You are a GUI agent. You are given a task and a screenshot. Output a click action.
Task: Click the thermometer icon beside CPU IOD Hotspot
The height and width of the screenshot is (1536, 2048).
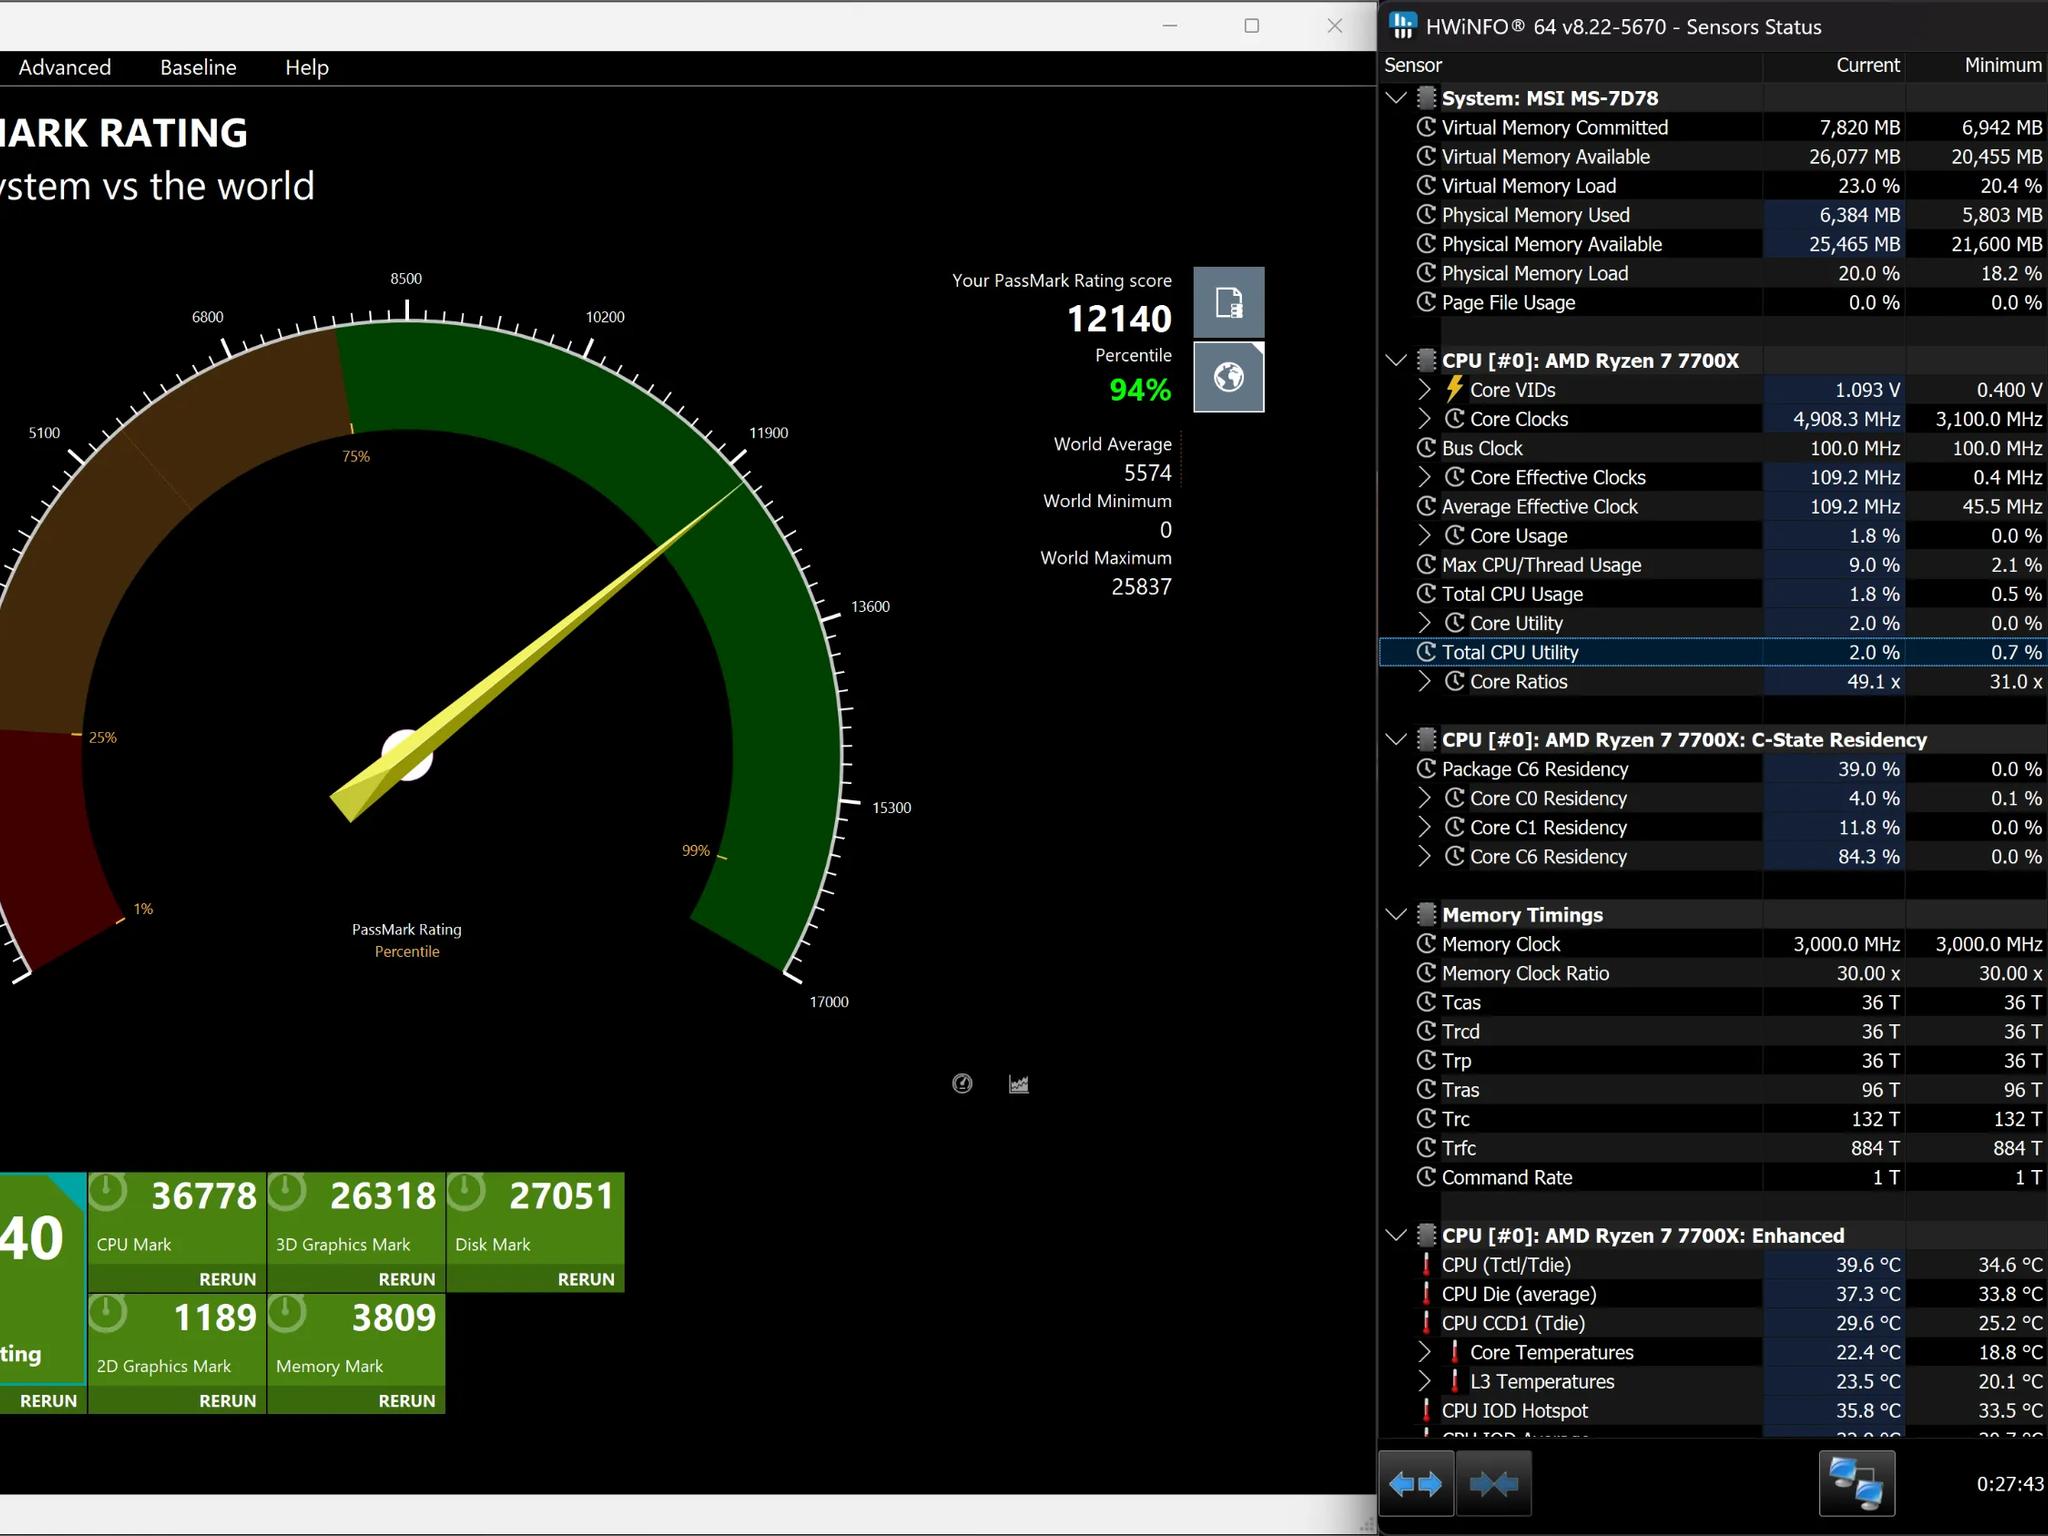click(x=1427, y=1411)
